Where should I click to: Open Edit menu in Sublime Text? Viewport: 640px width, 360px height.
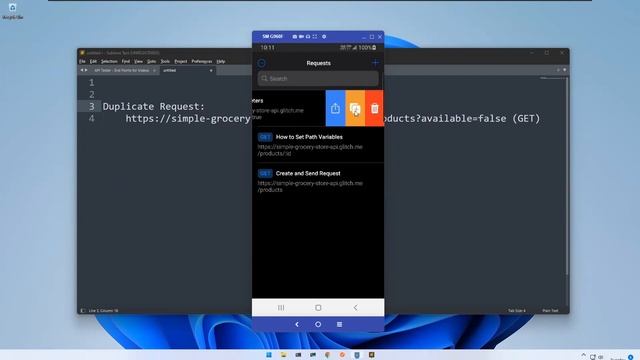pos(93,61)
